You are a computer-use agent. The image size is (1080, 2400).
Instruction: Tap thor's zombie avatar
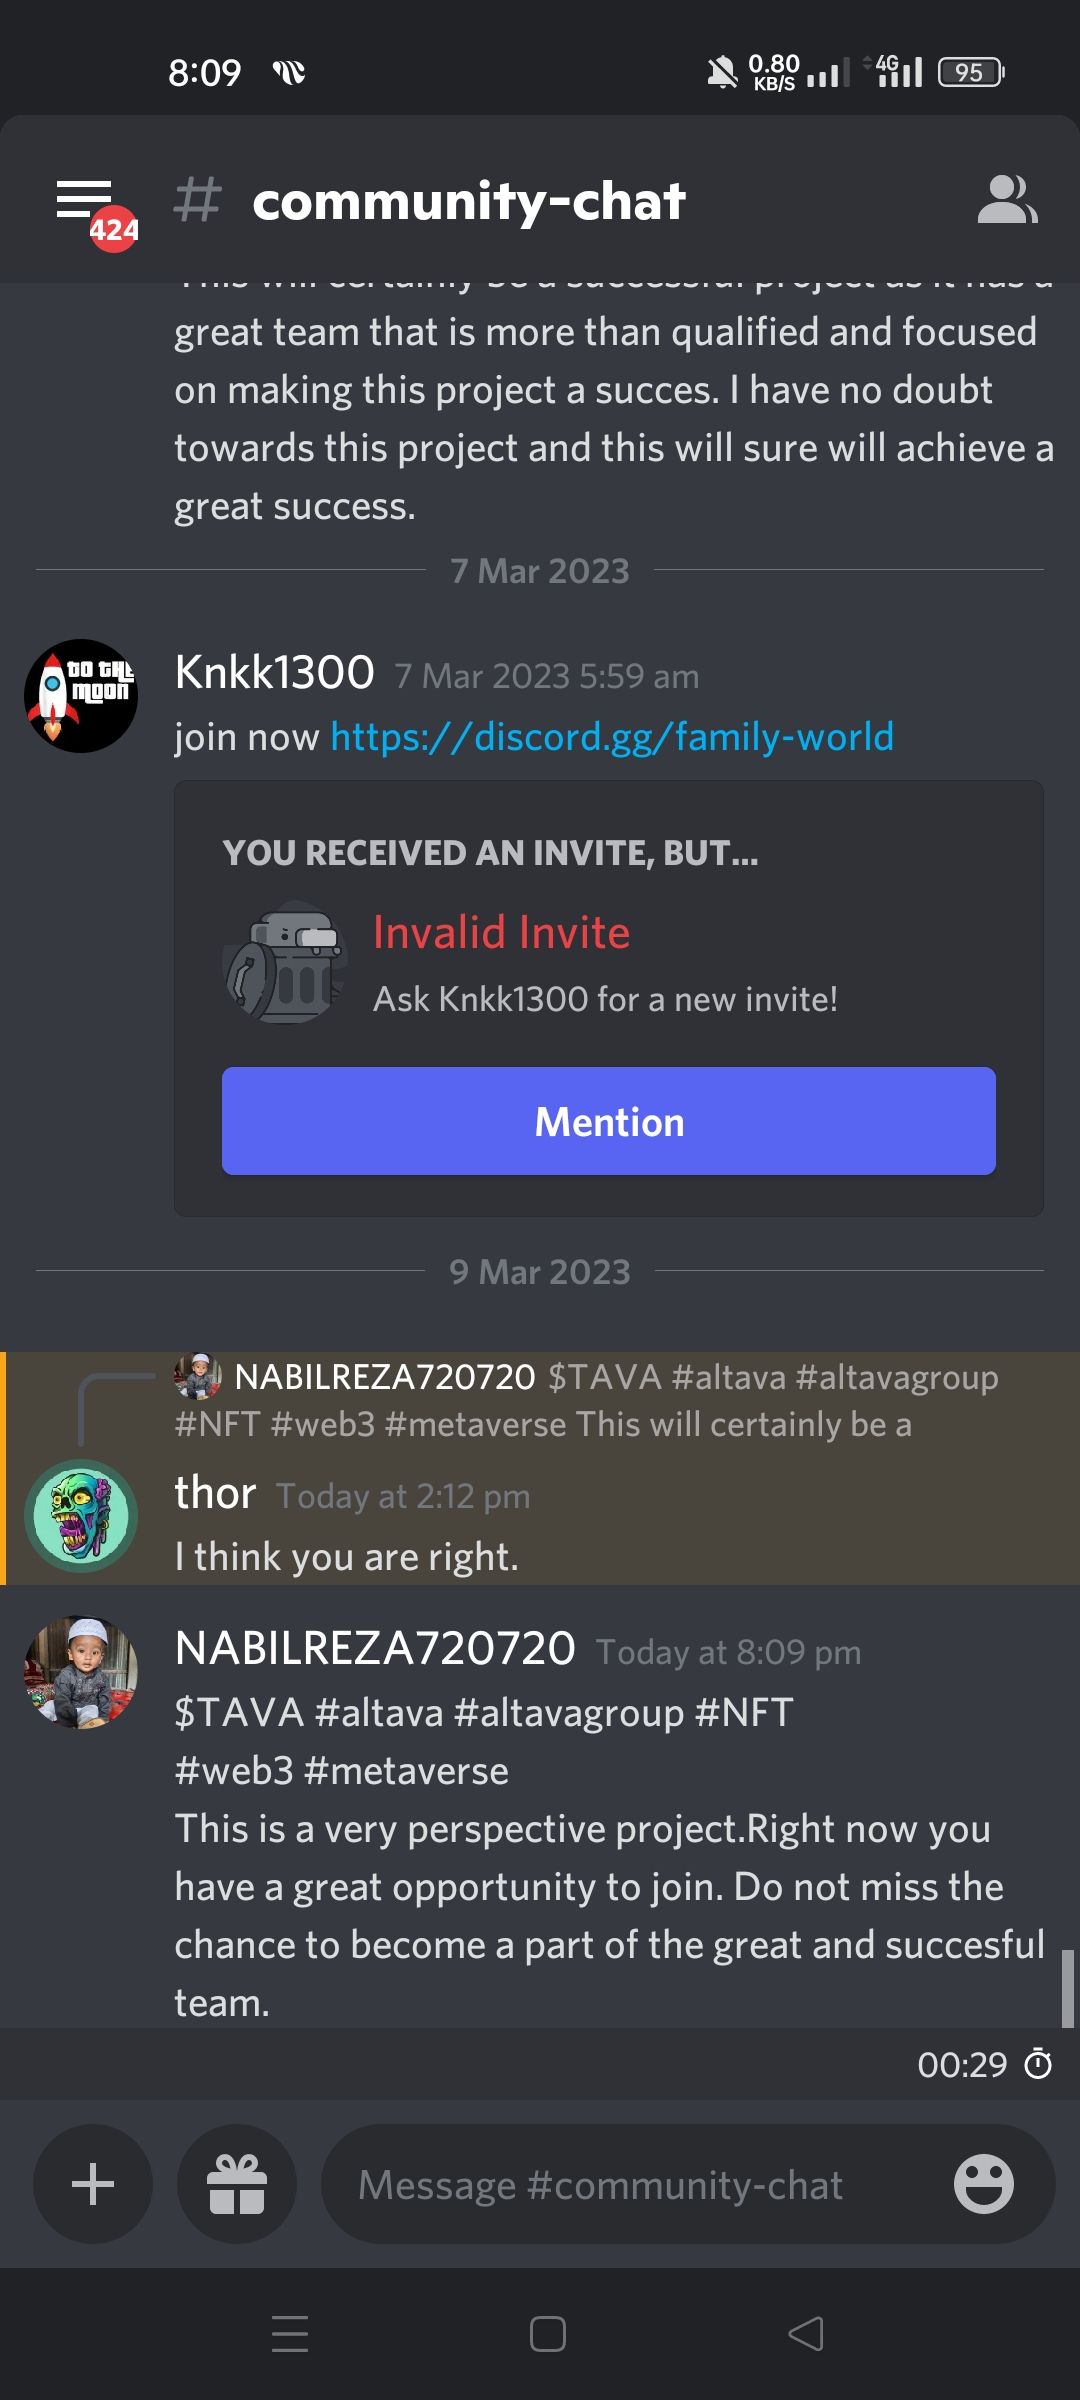tap(81, 1516)
